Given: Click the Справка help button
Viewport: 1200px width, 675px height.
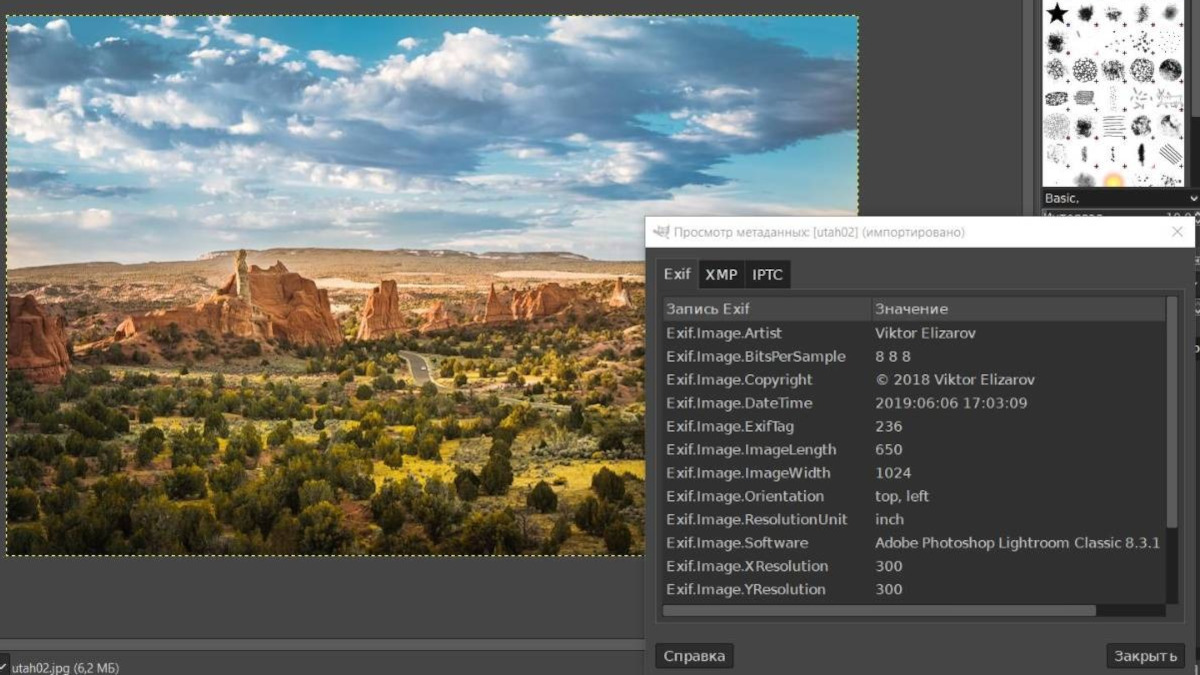Looking at the screenshot, I should click(x=694, y=656).
